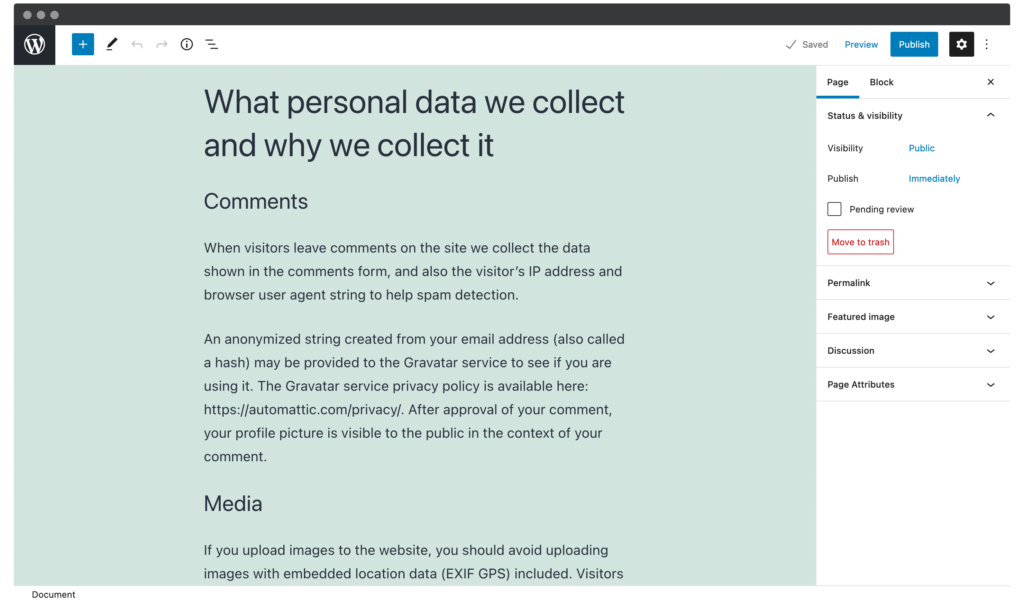Select the Page tab in sidebar
1024x606 pixels.
pyautogui.click(x=838, y=82)
